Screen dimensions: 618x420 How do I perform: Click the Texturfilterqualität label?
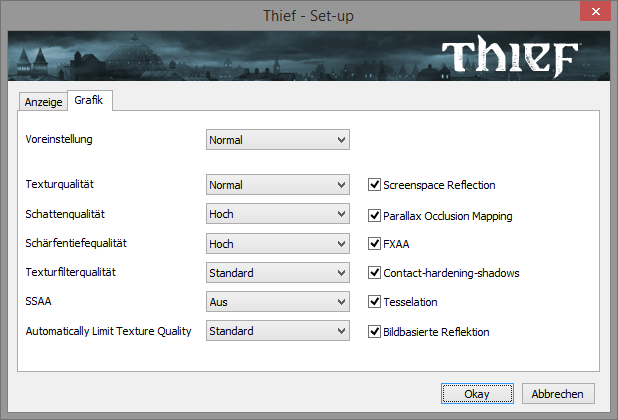(71, 272)
